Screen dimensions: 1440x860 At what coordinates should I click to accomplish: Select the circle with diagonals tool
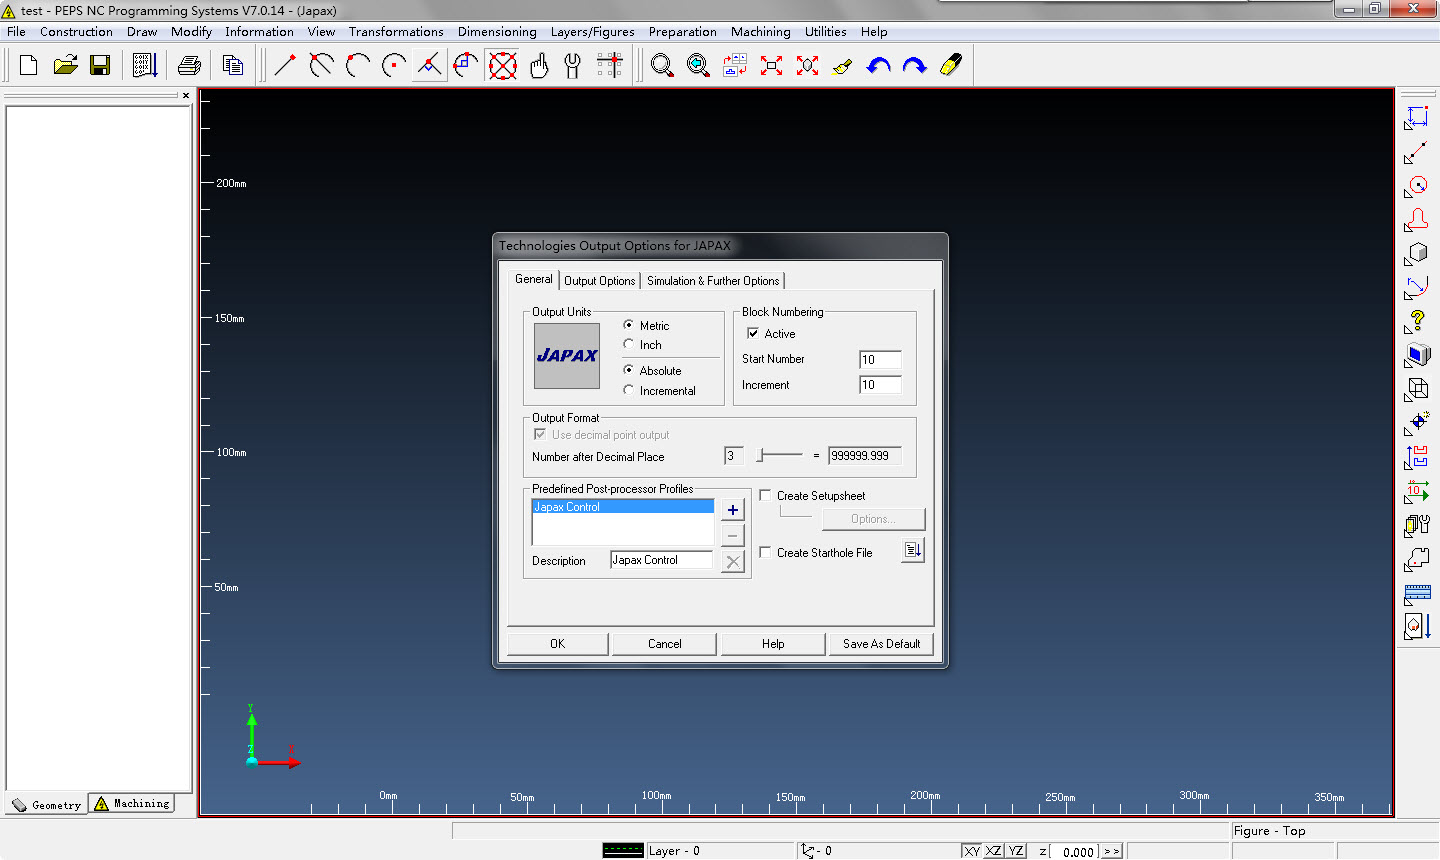click(x=502, y=66)
